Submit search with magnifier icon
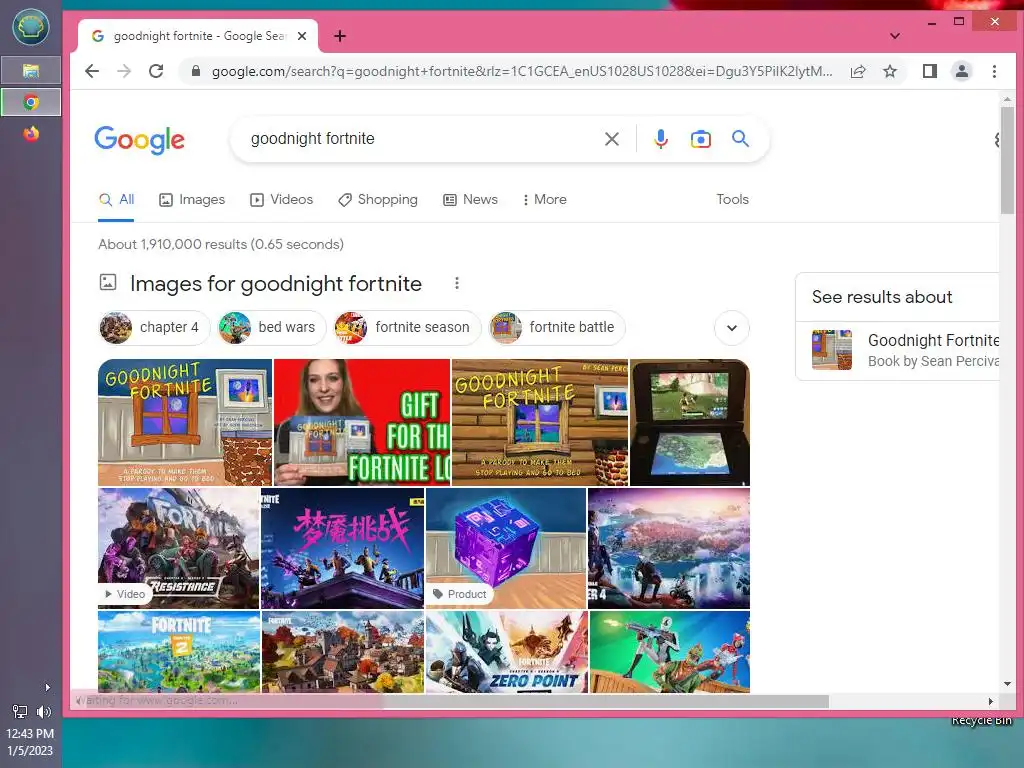 pos(740,138)
